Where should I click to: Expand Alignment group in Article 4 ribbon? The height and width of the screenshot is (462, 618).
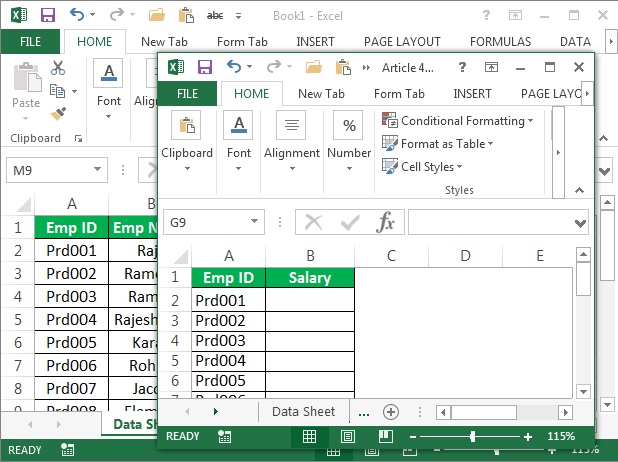tap(292, 169)
